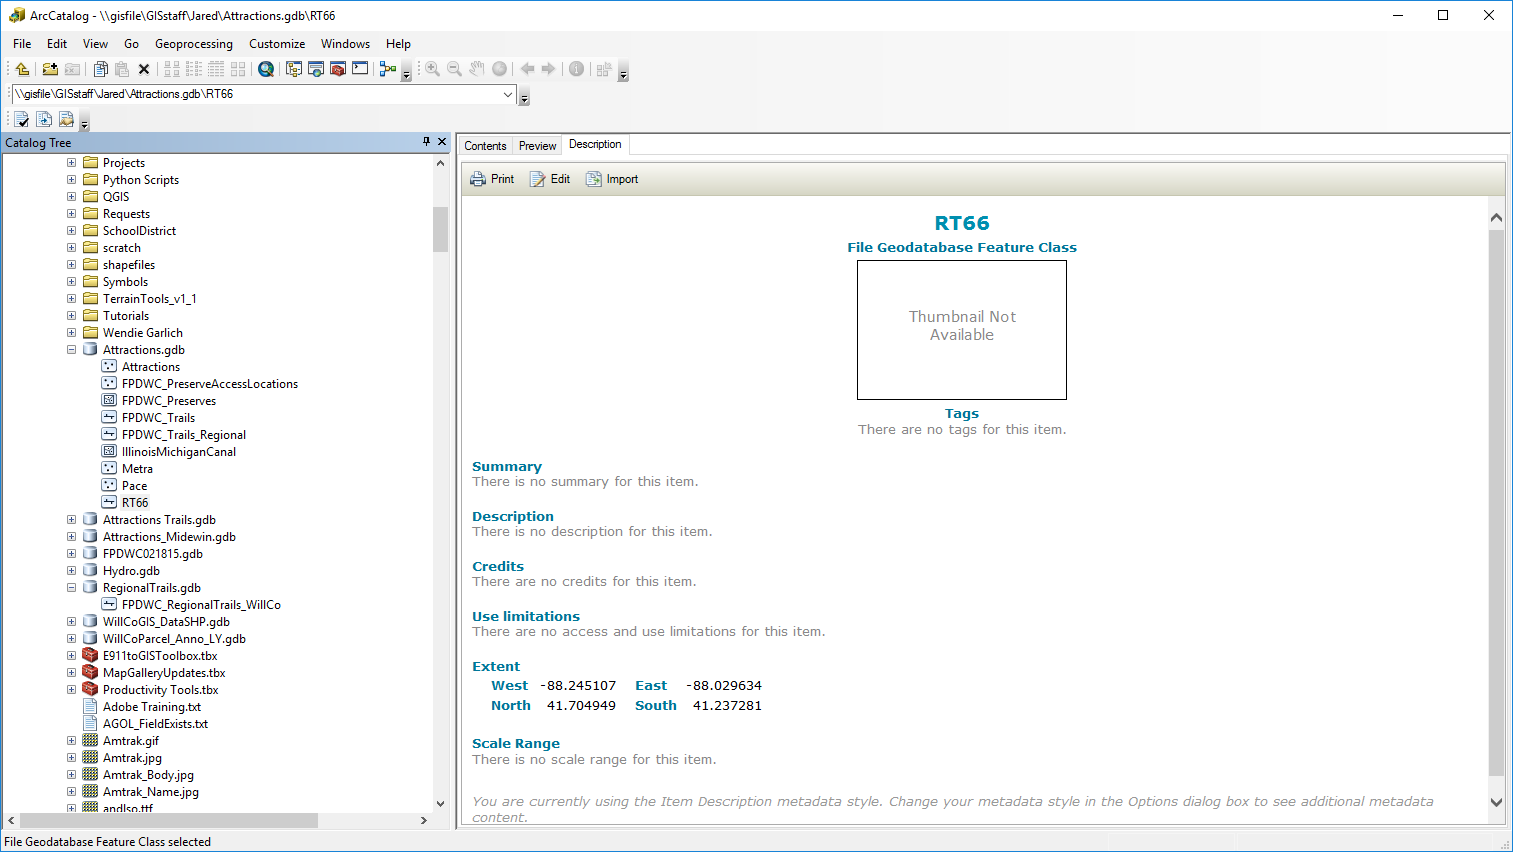Delete the selected item with the X icon
Screen dimensions: 1513x852
[144, 69]
